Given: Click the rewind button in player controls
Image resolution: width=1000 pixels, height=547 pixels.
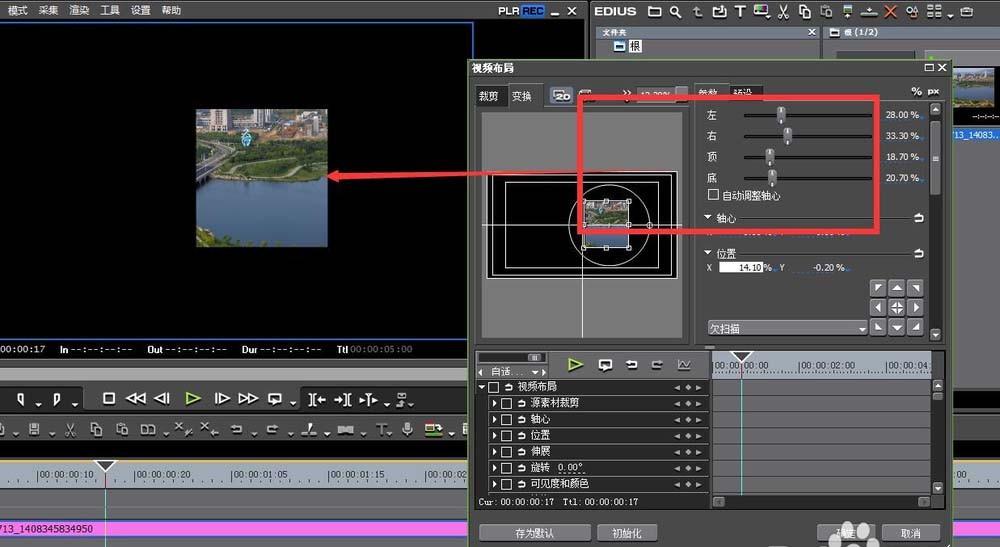Looking at the screenshot, I should coord(136,398).
